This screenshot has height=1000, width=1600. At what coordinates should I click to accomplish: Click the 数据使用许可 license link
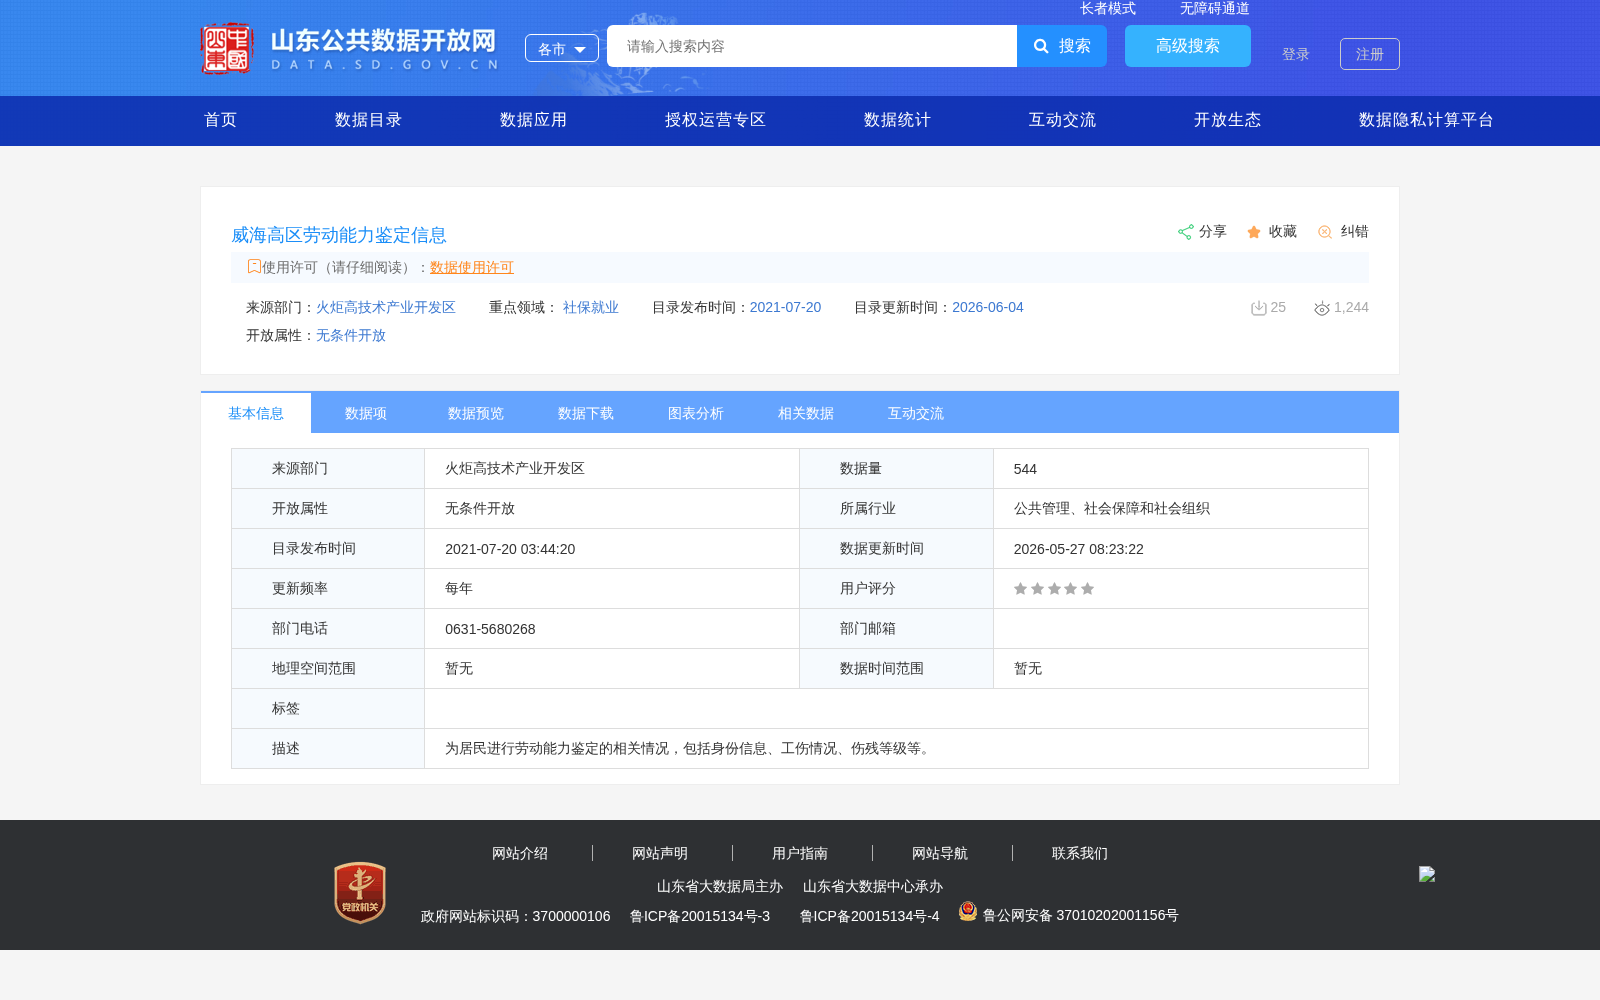472,267
